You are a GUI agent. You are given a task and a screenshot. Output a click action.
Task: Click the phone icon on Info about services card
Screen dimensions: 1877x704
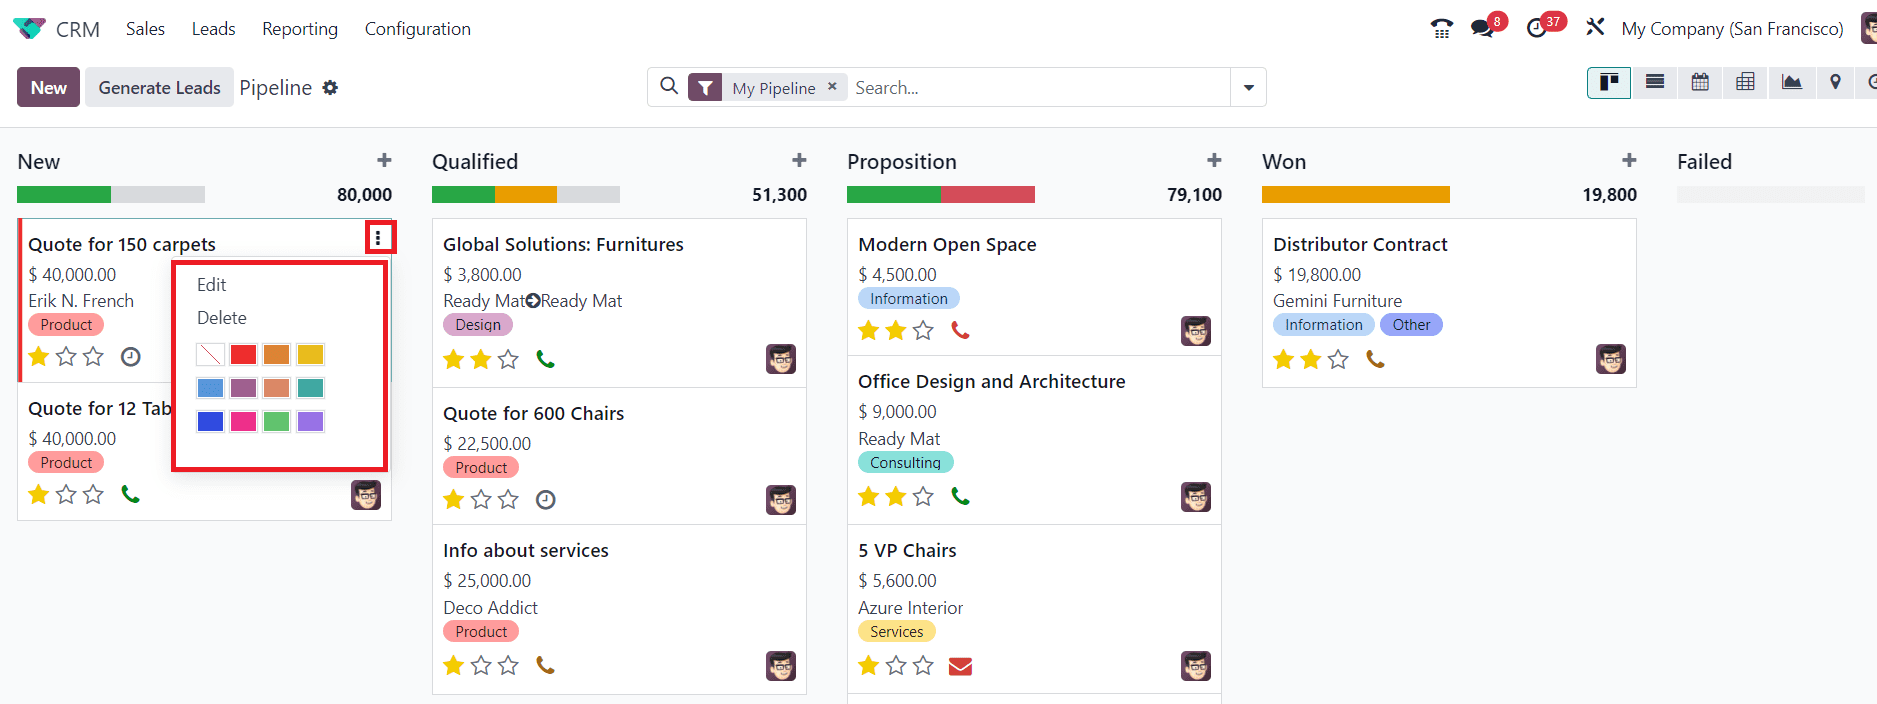tap(545, 665)
